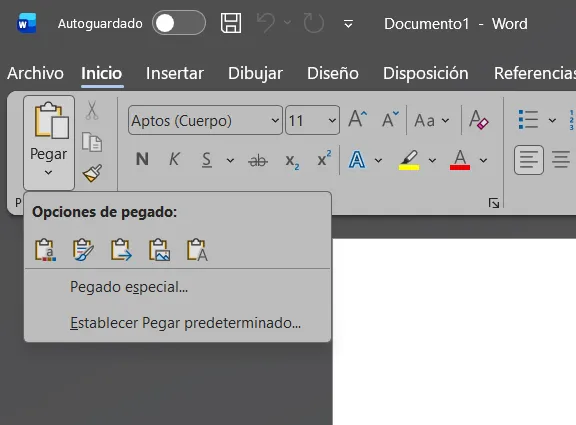This screenshot has width=576, height=425.
Task: Increase font size with the larger A icon
Action: click(358, 119)
